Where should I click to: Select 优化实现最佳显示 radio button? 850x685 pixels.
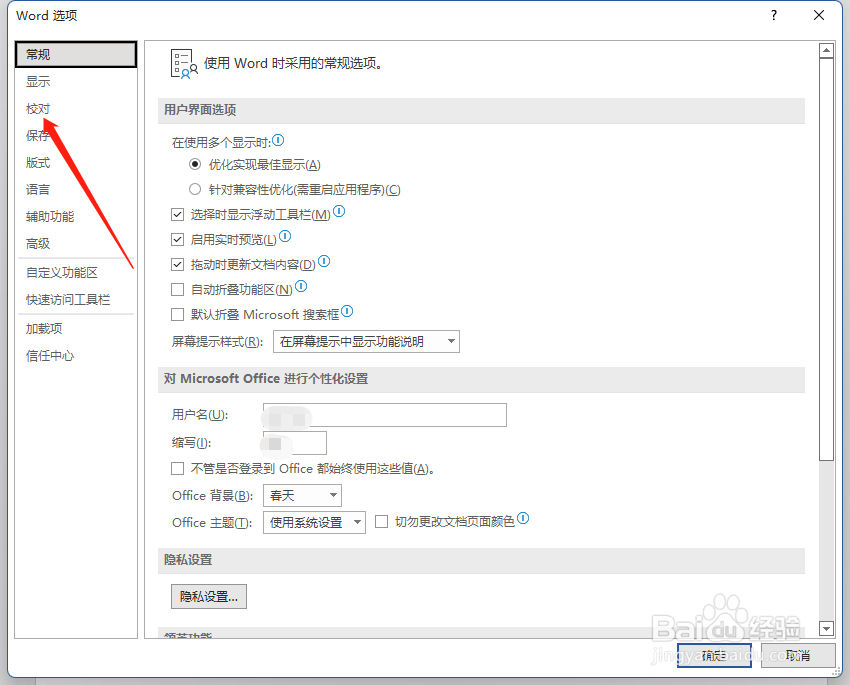click(195, 164)
